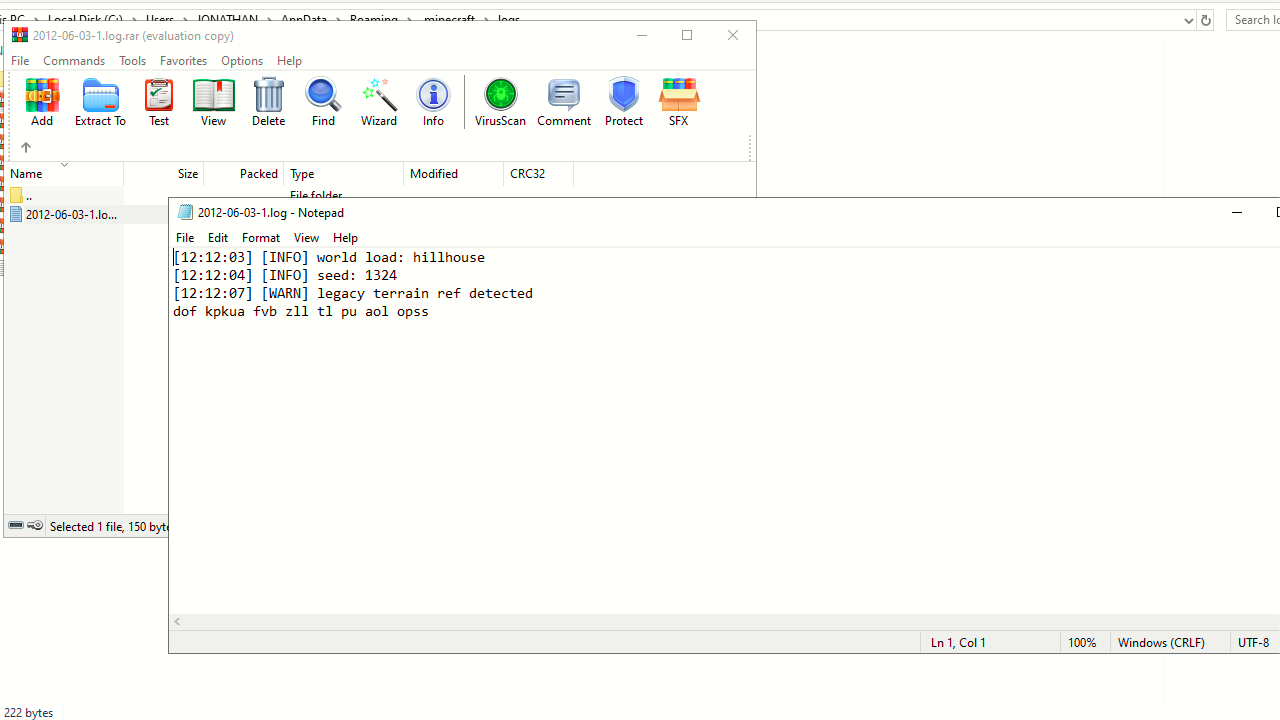Click the '222 bytes' Explorer status text
The height and width of the screenshot is (720, 1280).
pos(28,713)
